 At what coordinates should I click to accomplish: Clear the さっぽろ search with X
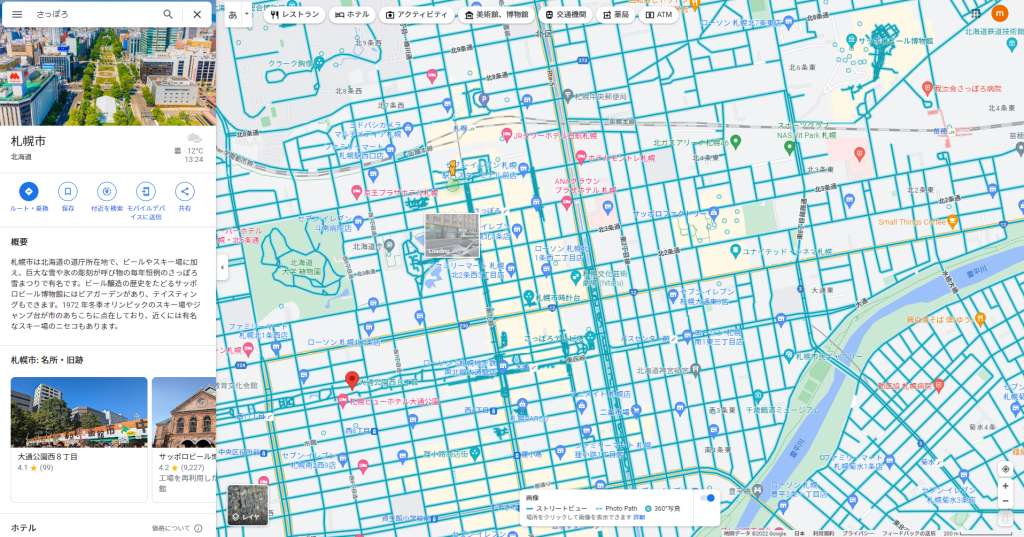[197, 14]
